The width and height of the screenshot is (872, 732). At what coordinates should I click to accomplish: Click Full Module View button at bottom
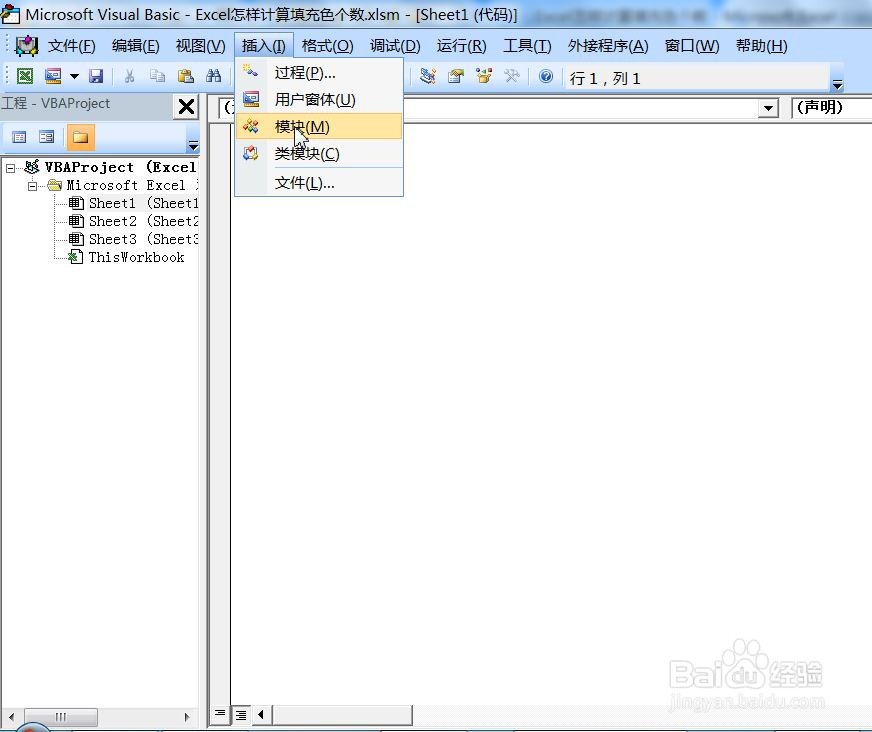[x=241, y=714]
